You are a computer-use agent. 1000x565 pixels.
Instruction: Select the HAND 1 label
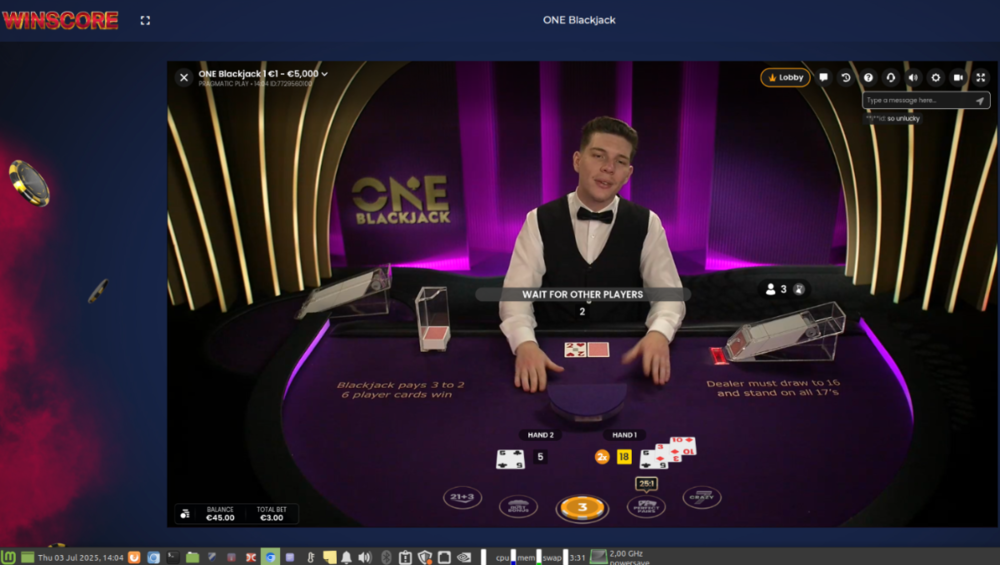[x=624, y=435]
